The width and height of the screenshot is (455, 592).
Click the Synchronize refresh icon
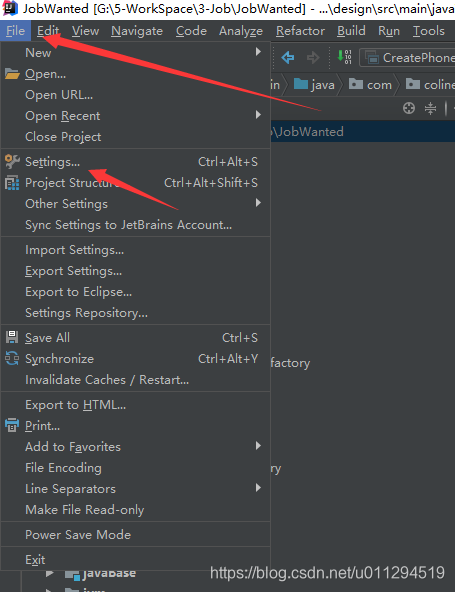tap(12, 358)
